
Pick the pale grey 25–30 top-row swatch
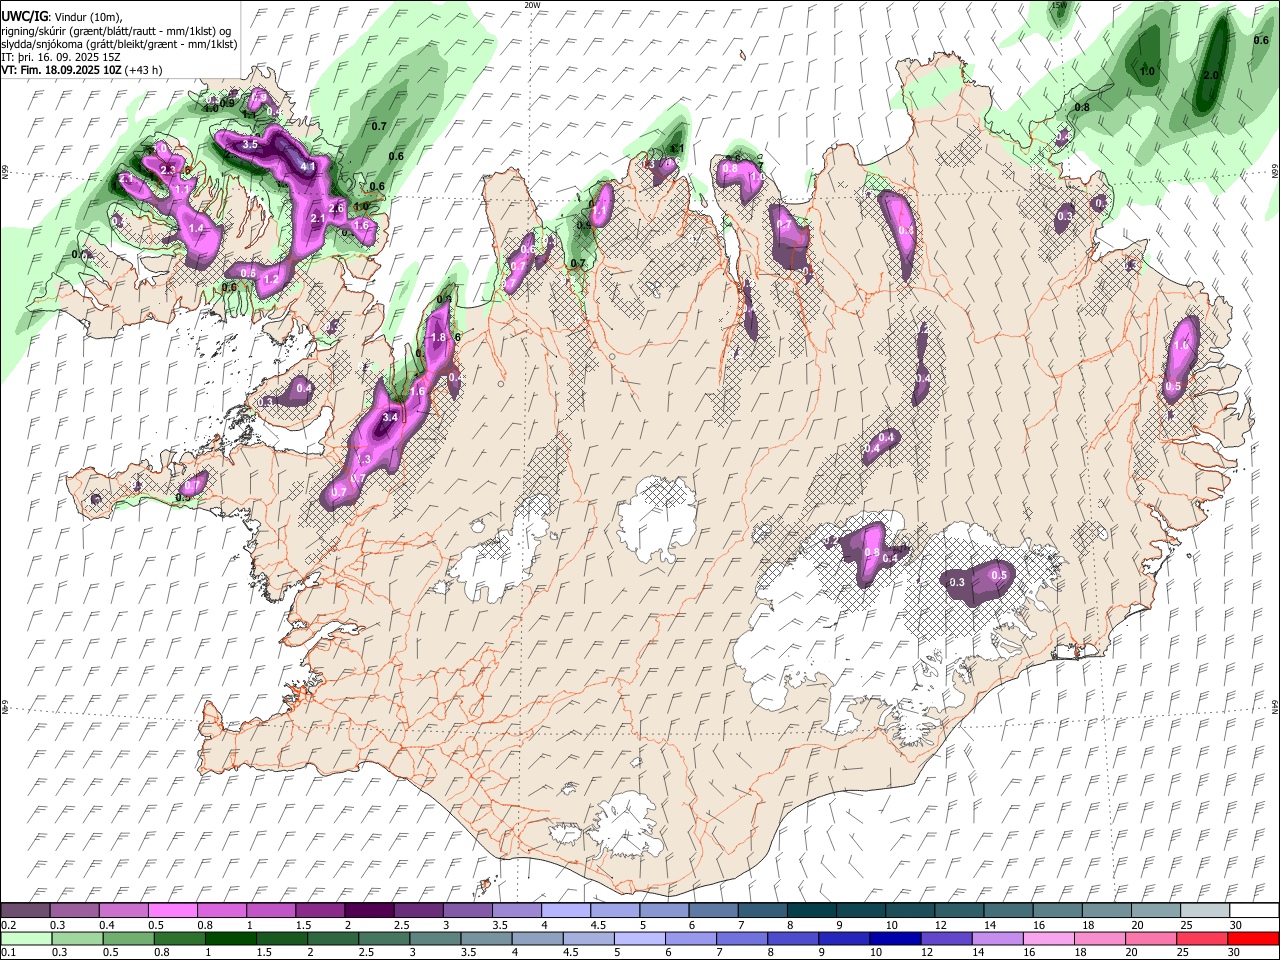(1206, 910)
